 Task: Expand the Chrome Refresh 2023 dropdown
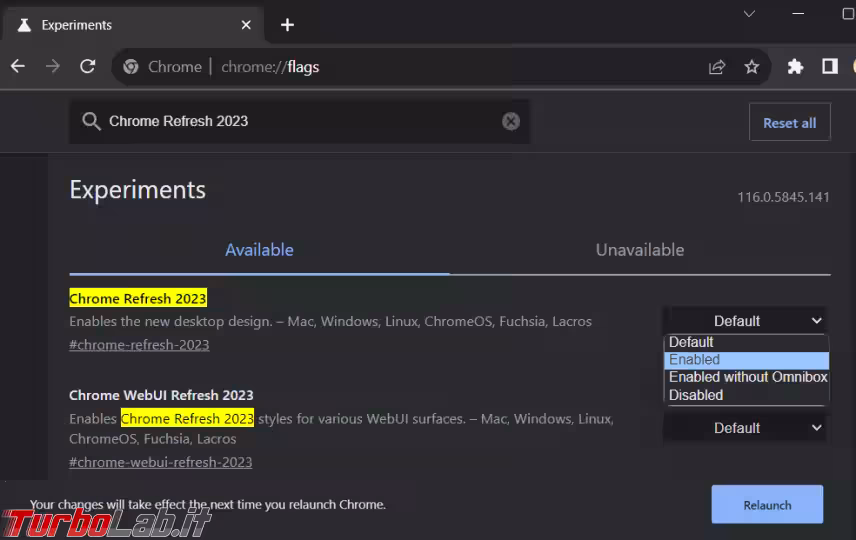click(x=746, y=321)
